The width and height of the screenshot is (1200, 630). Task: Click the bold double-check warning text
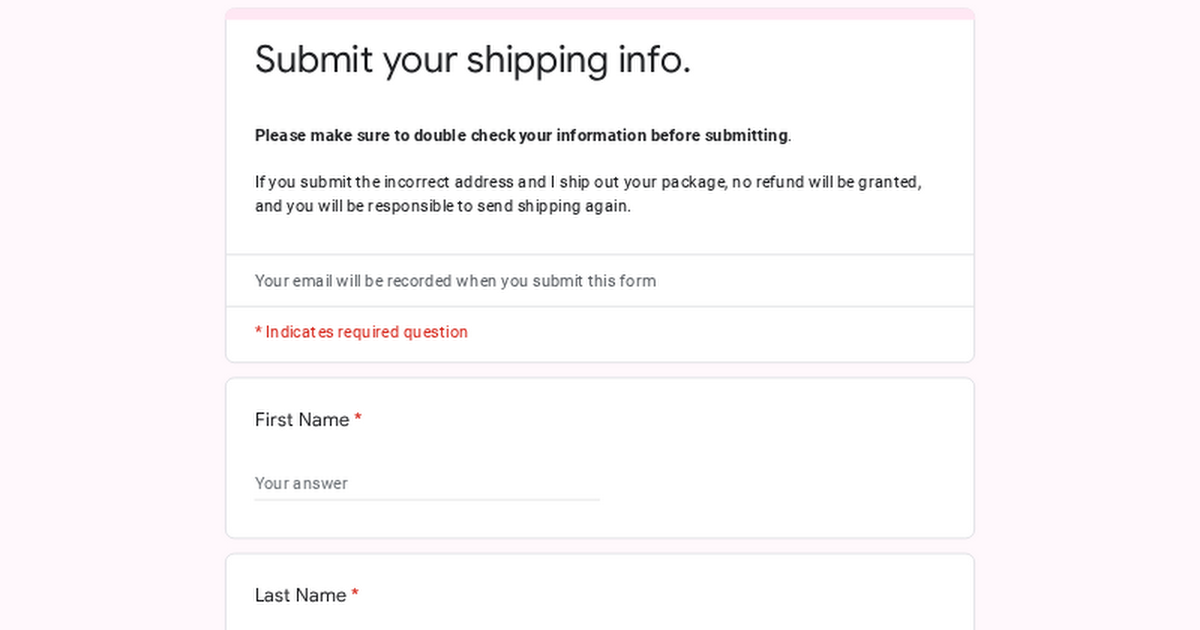520,135
